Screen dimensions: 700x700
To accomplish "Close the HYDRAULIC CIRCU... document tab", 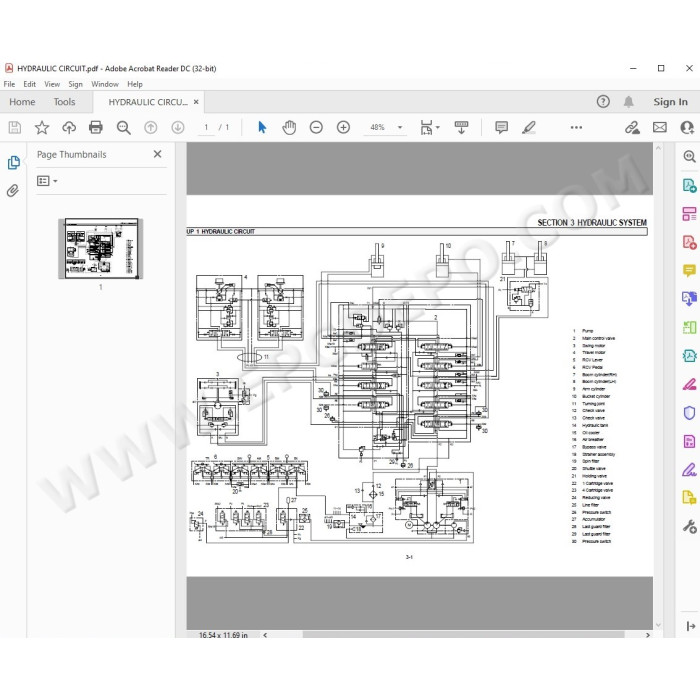I will (196, 102).
